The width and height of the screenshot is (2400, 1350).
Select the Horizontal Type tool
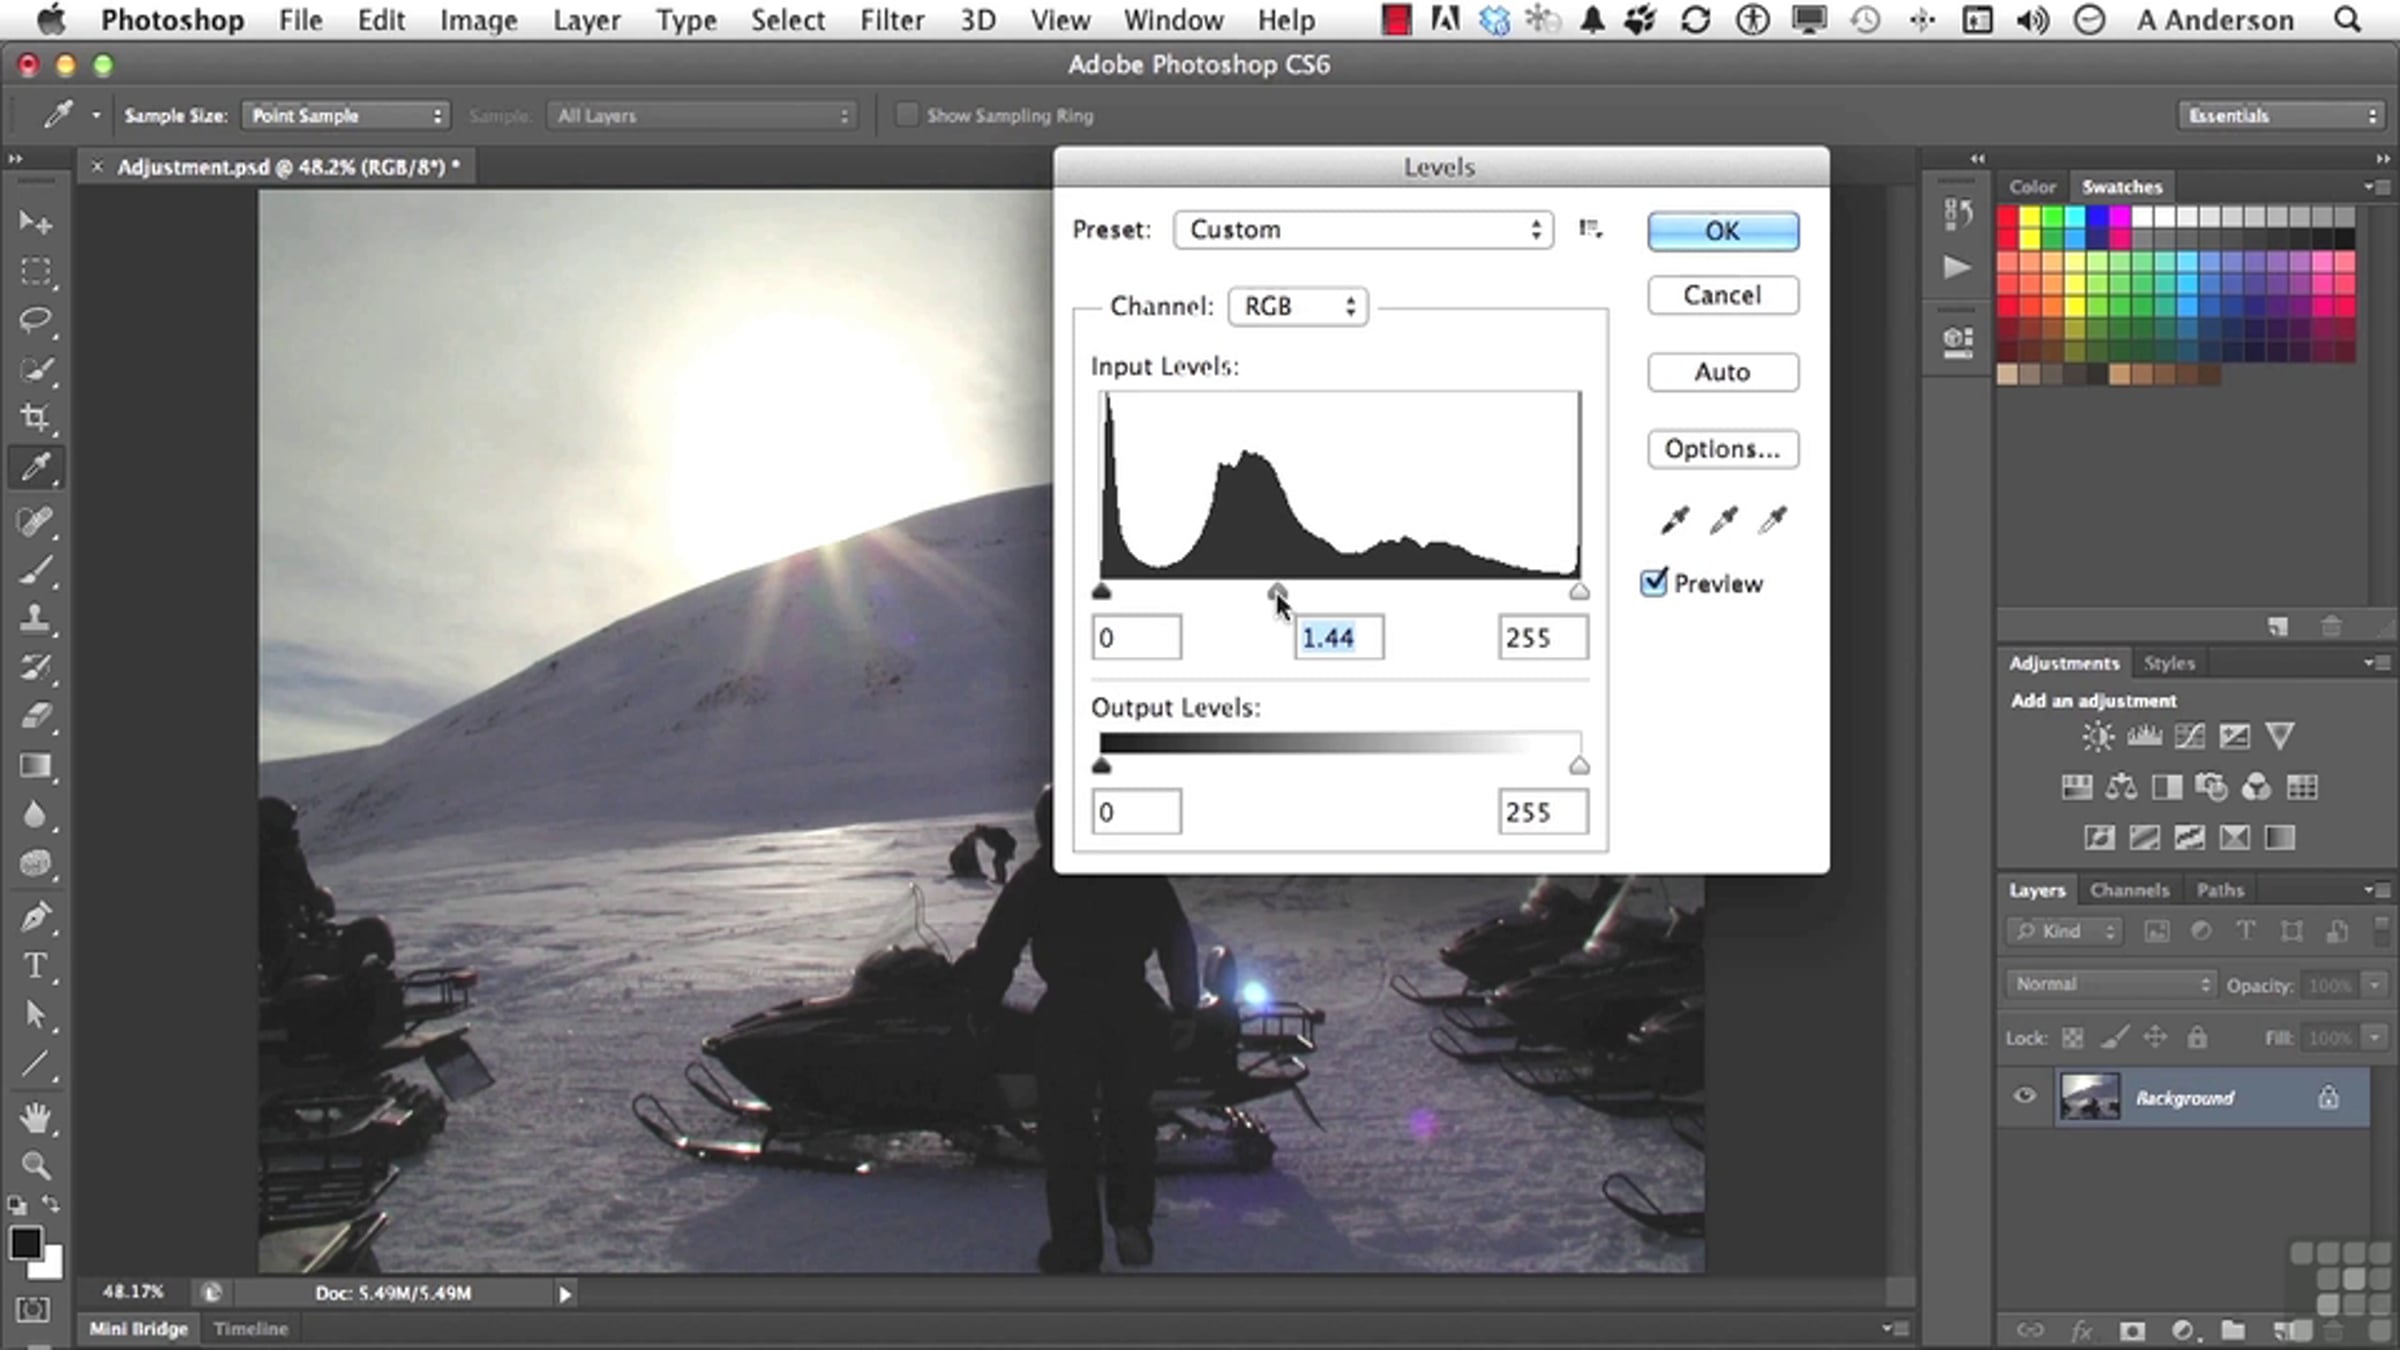(36, 966)
